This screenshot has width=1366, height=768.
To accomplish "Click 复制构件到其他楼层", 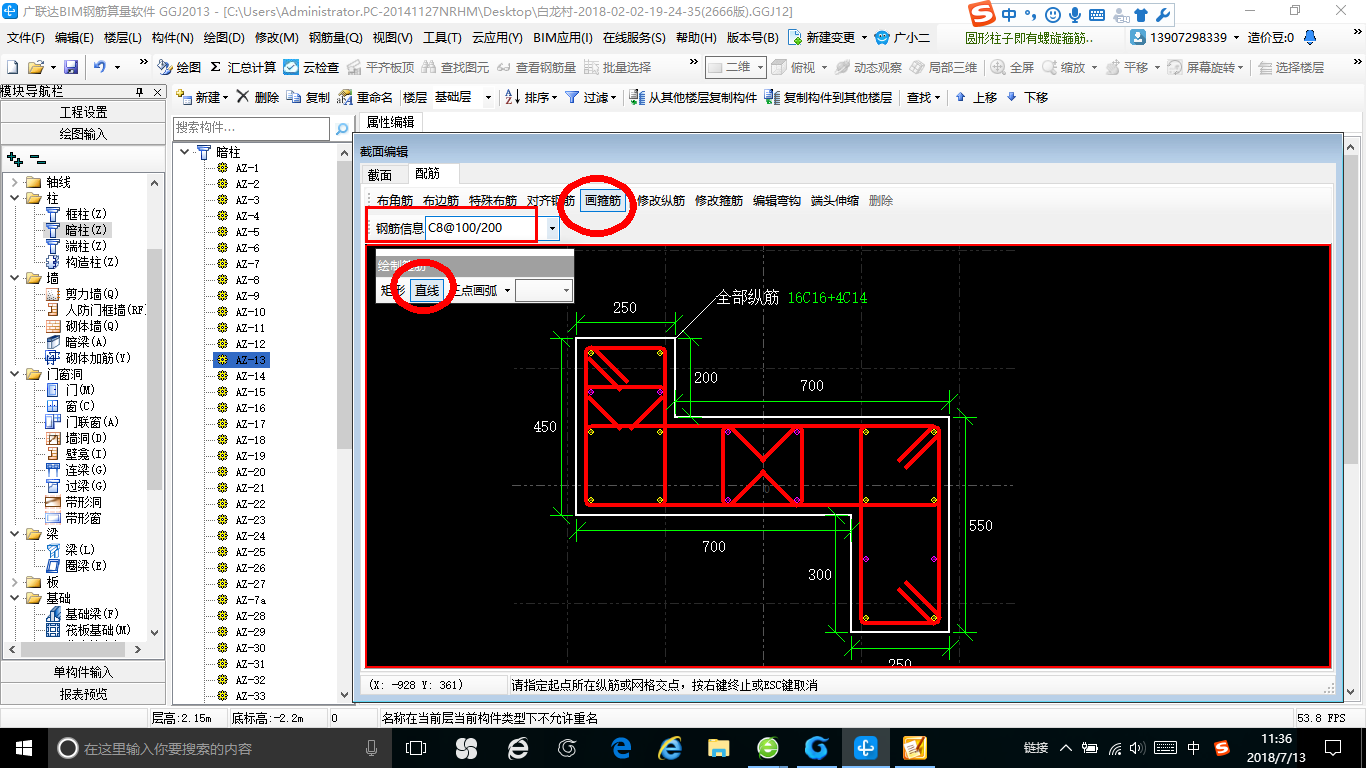I will [x=828, y=97].
